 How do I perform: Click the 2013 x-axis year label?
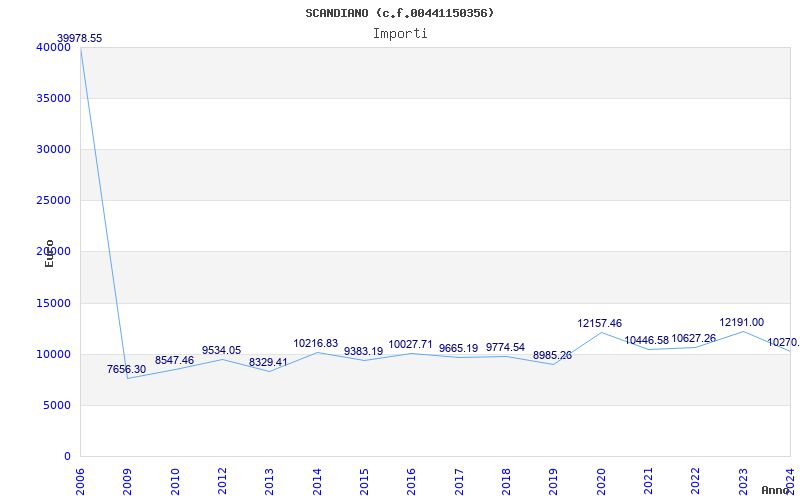269,481
